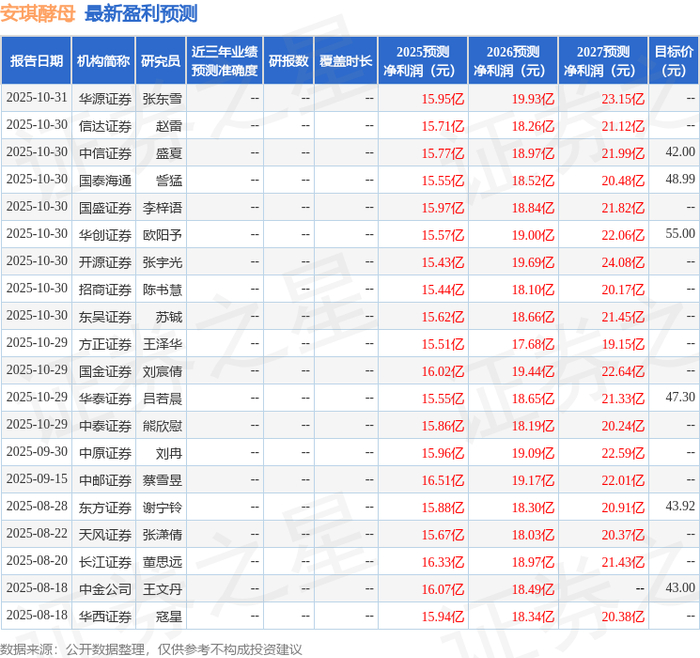This screenshot has width=700, height=658.
Task: Click the 机构简称 column header
Action: click(x=104, y=61)
